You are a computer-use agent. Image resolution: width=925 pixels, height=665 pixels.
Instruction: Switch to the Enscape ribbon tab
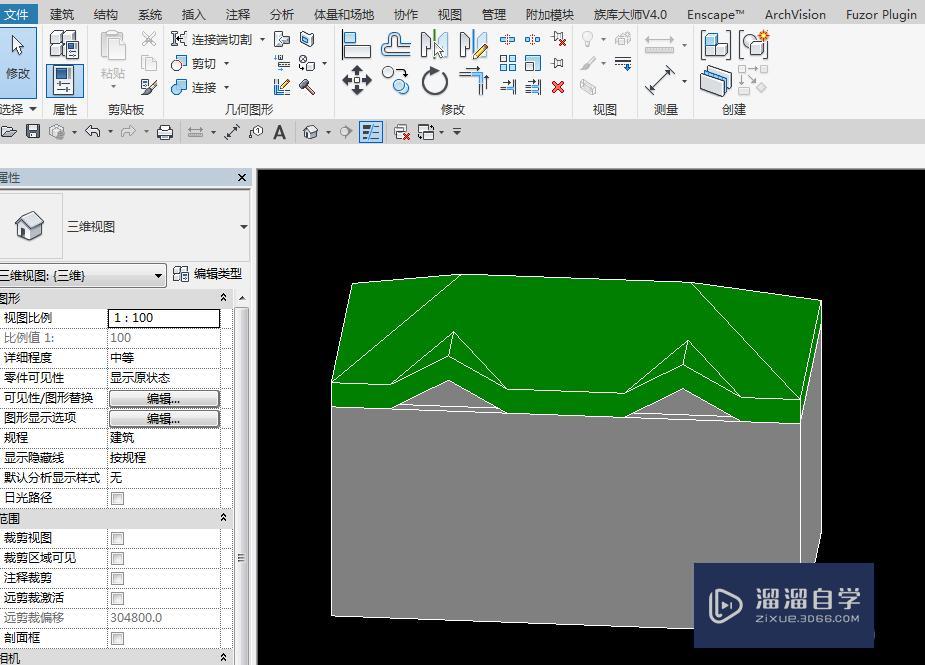pos(716,14)
